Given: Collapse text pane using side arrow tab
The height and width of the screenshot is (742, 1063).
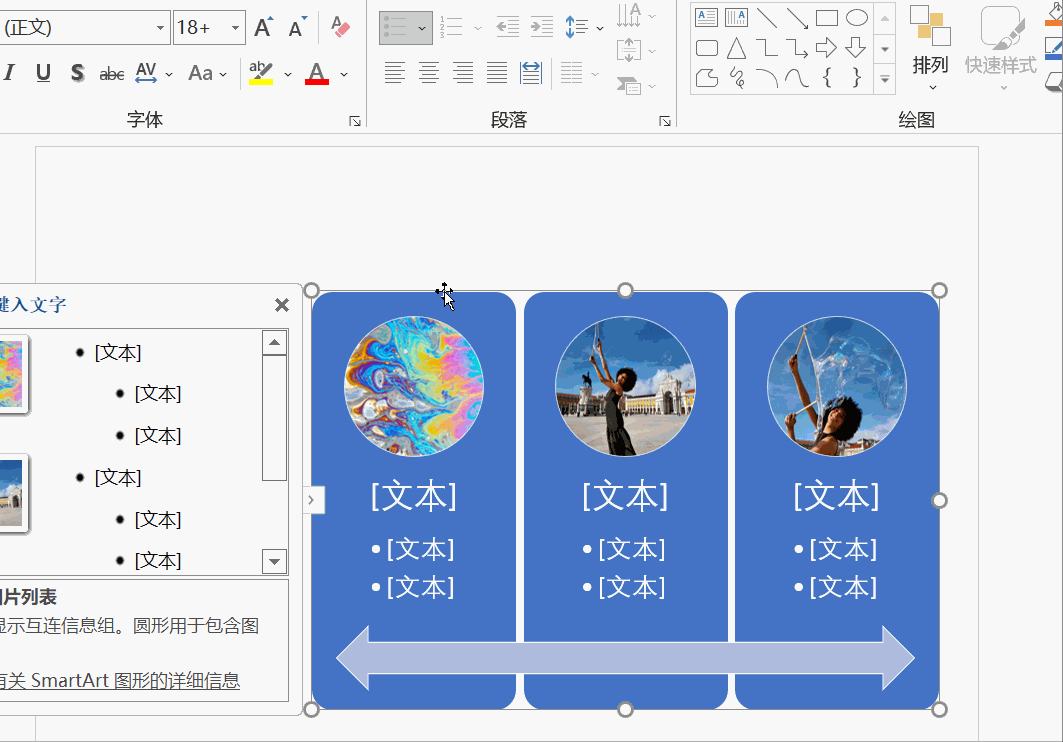Looking at the screenshot, I should click(312, 500).
